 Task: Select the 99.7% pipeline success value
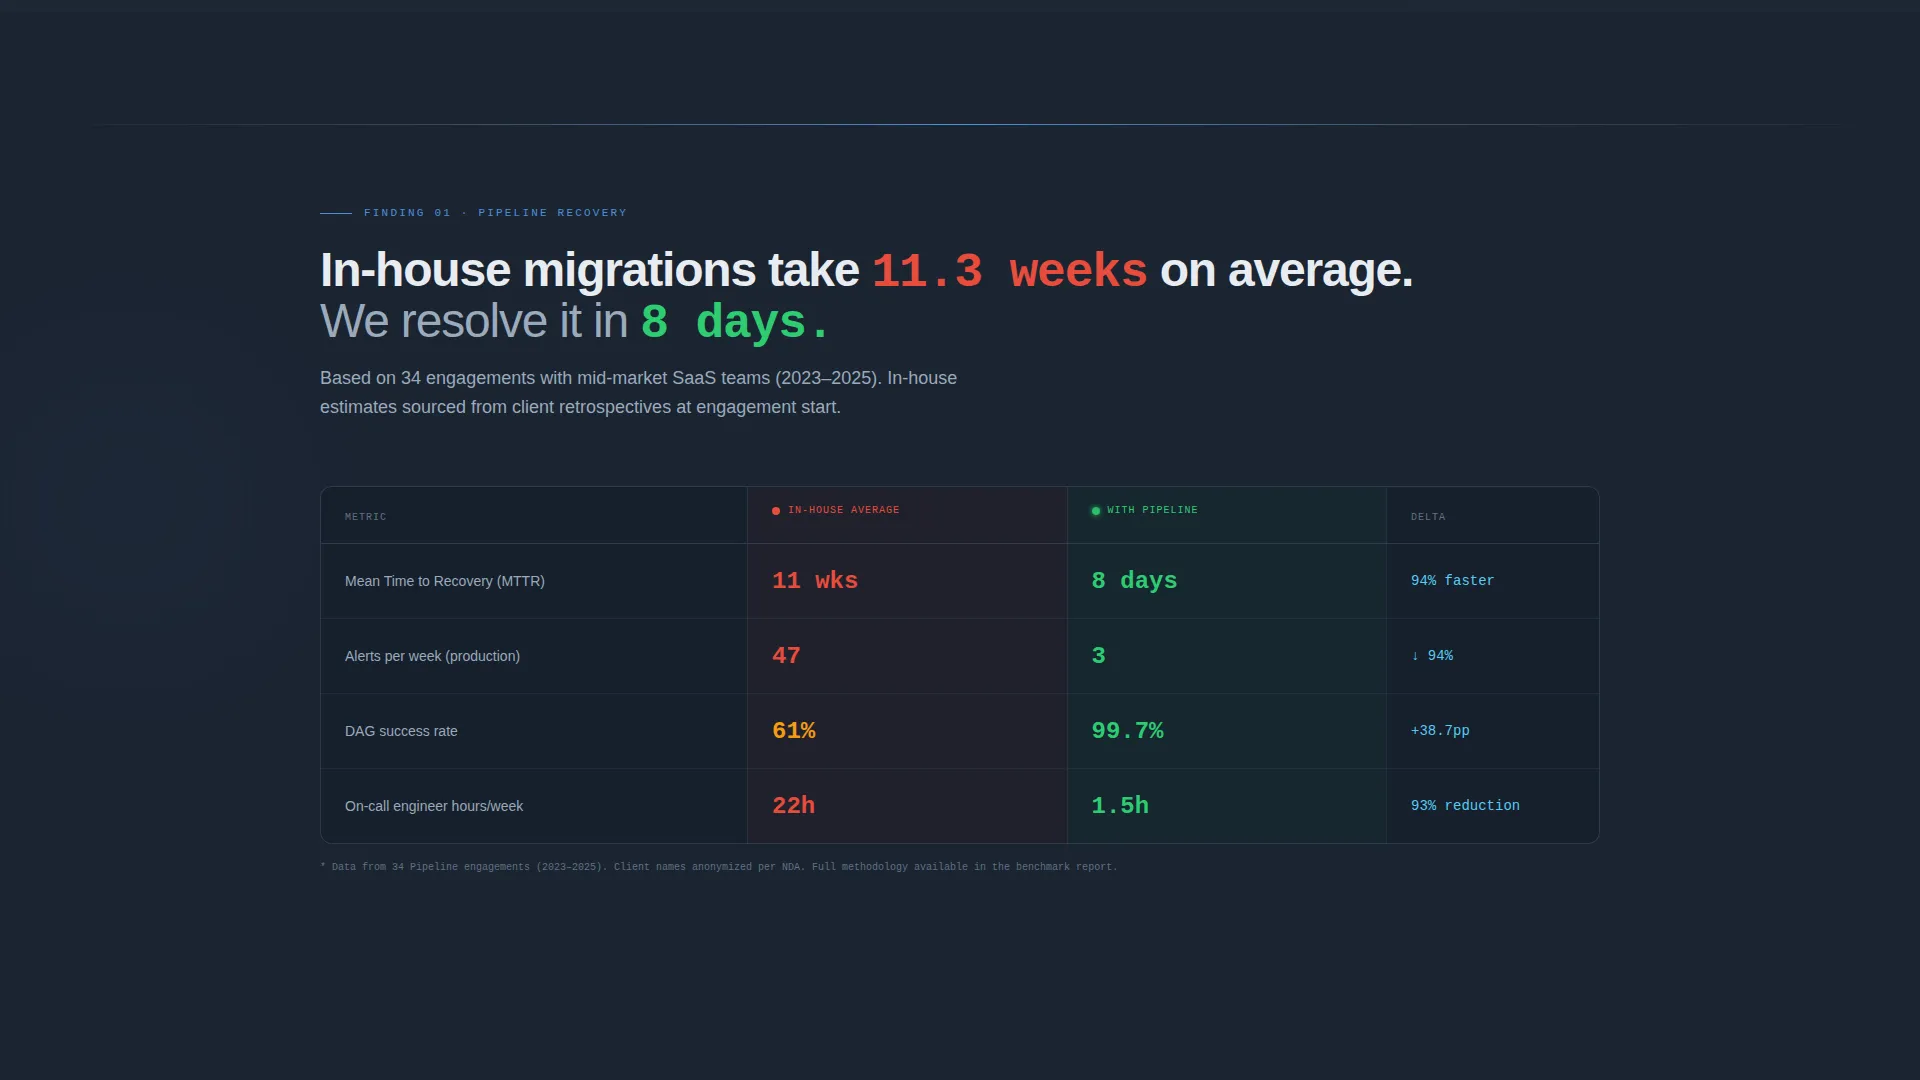1128,731
